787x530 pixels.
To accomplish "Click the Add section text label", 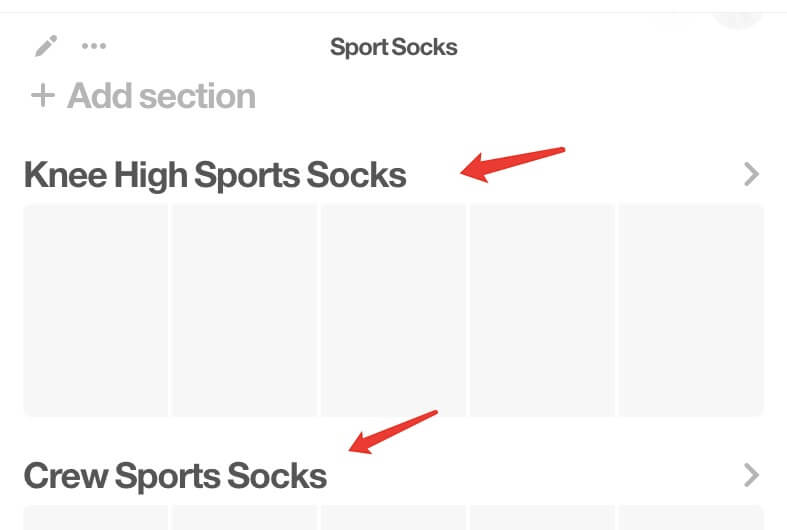I will [x=161, y=96].
